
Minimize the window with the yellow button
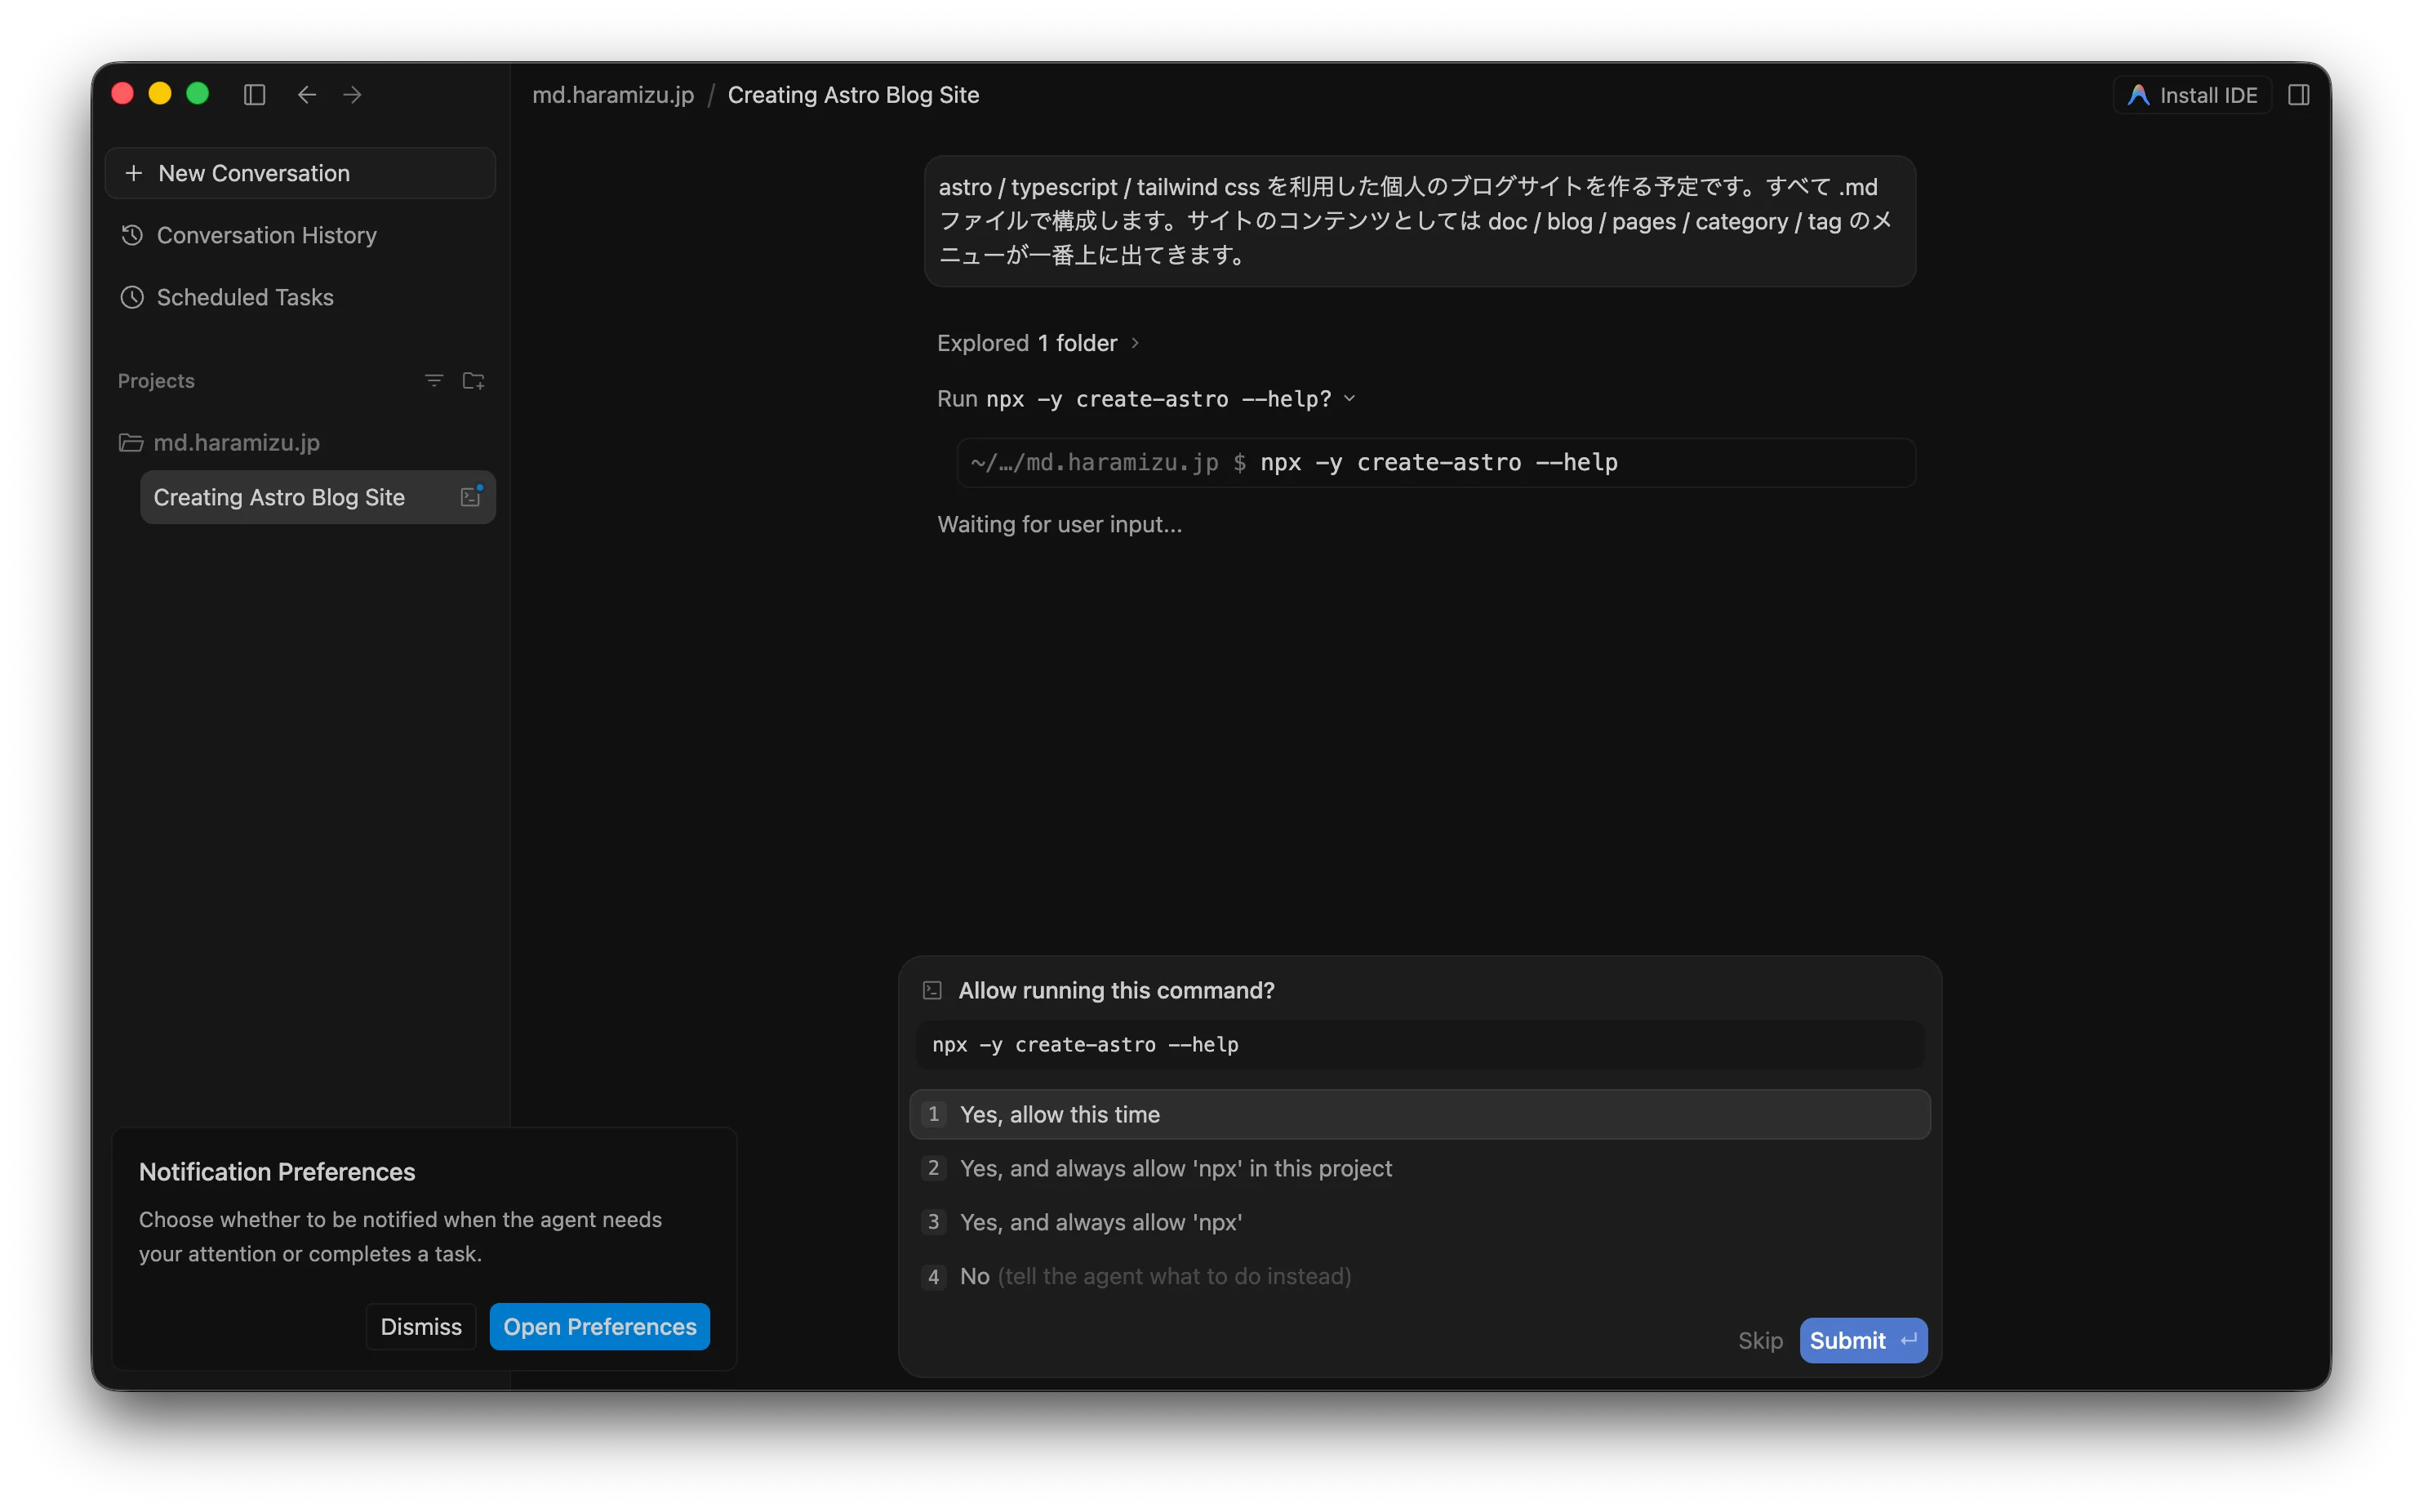tap(160, 94)
